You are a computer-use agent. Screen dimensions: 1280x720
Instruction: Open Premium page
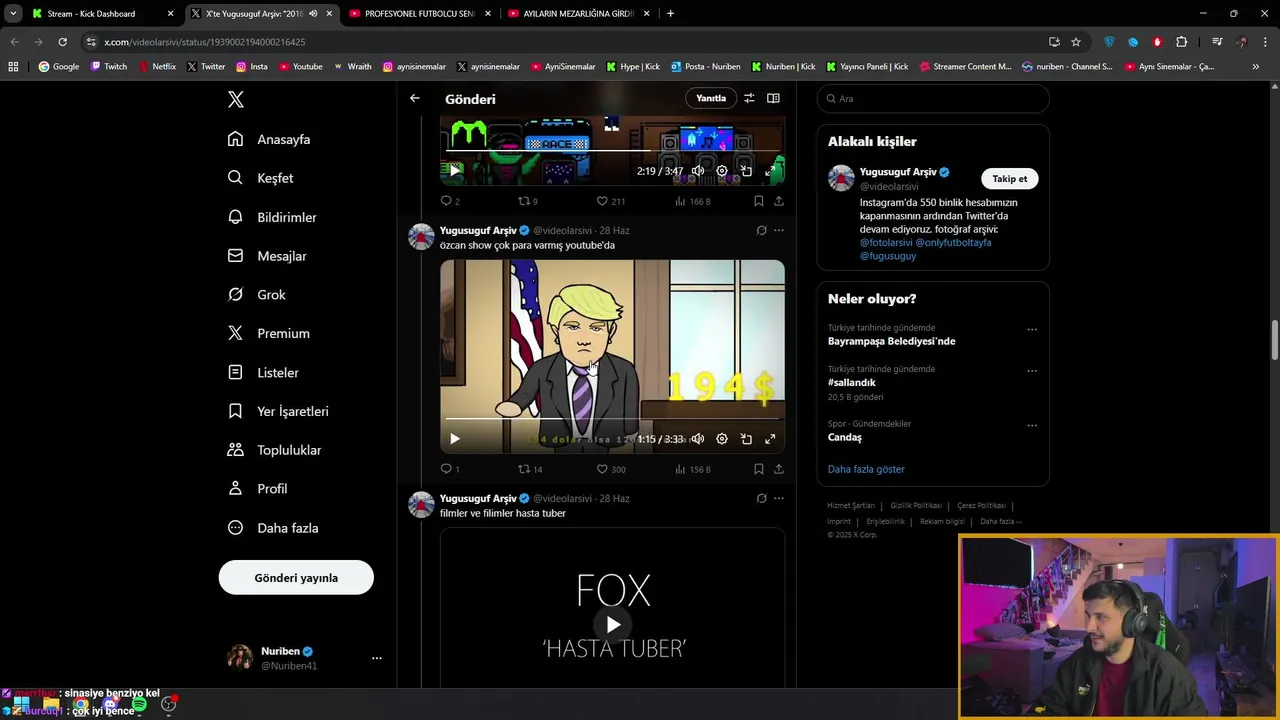pos(268,333)
